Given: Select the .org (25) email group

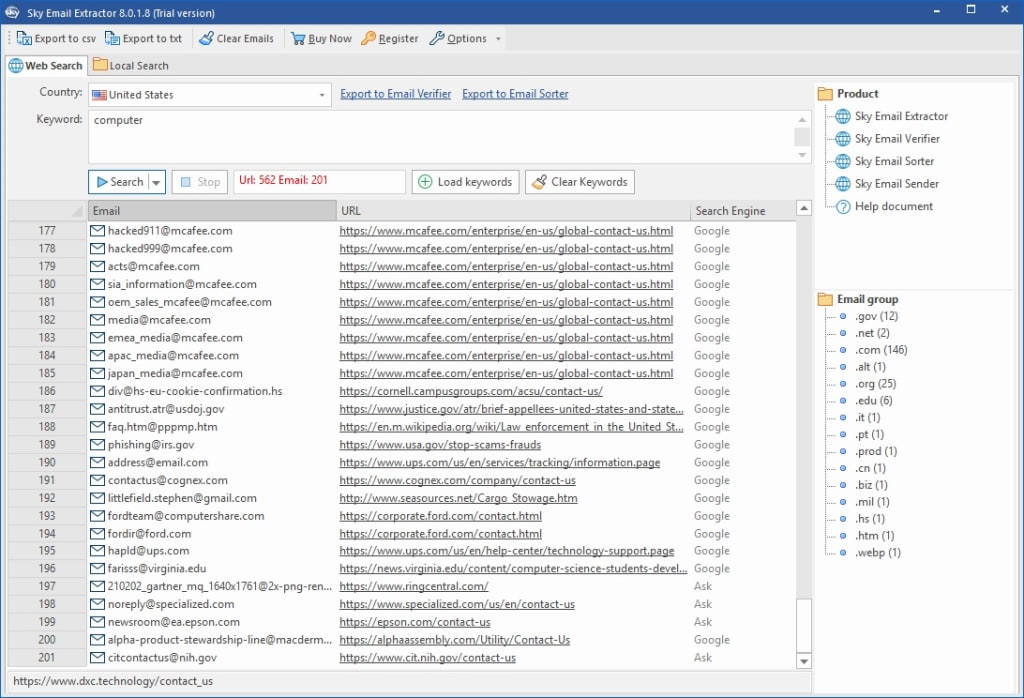Looking at the screenshot, I should (x=875, y=384).
